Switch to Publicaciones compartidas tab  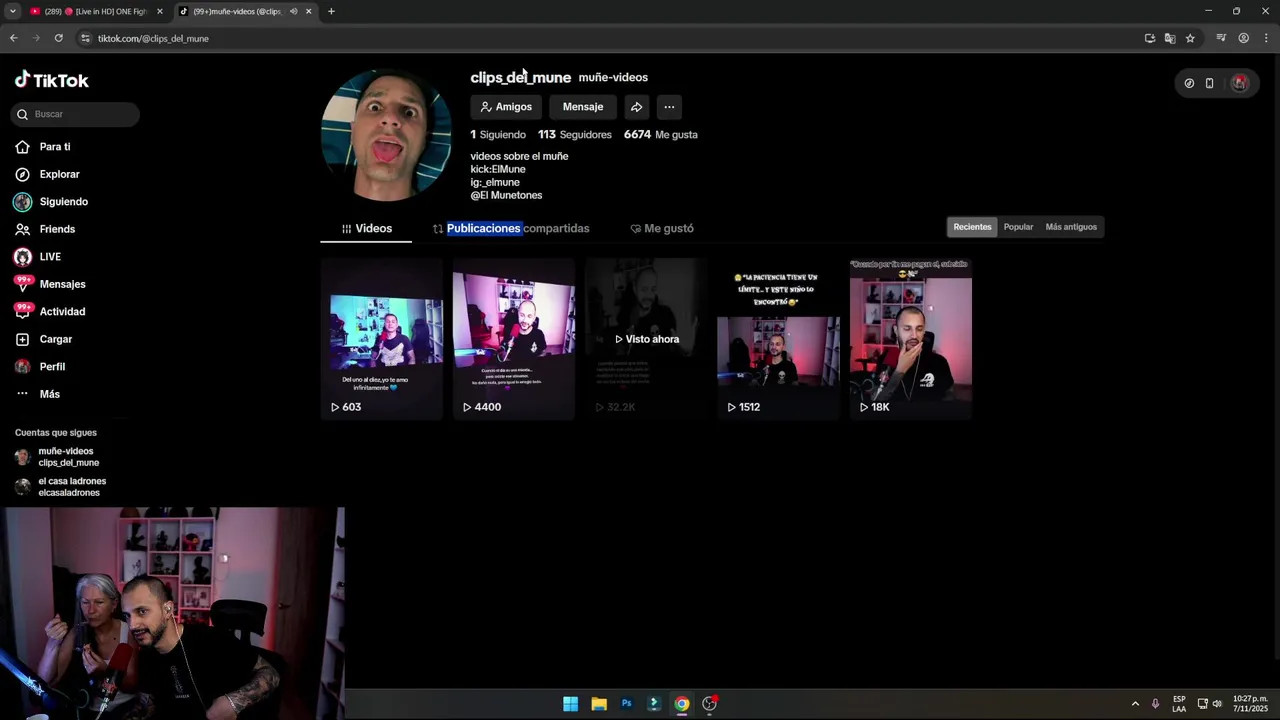(x=511, y=229)
